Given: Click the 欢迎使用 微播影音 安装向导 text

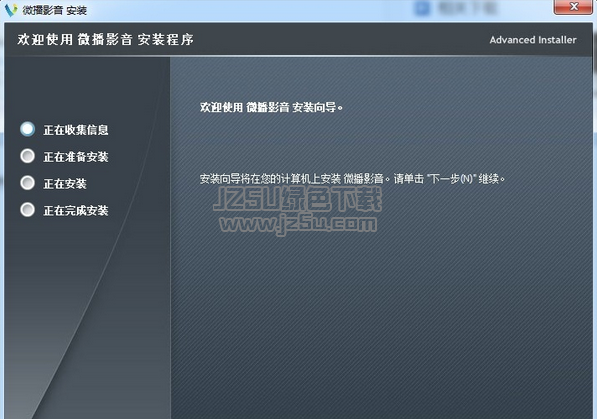Looking at the screenshot, I should click(x=271, y=107).
